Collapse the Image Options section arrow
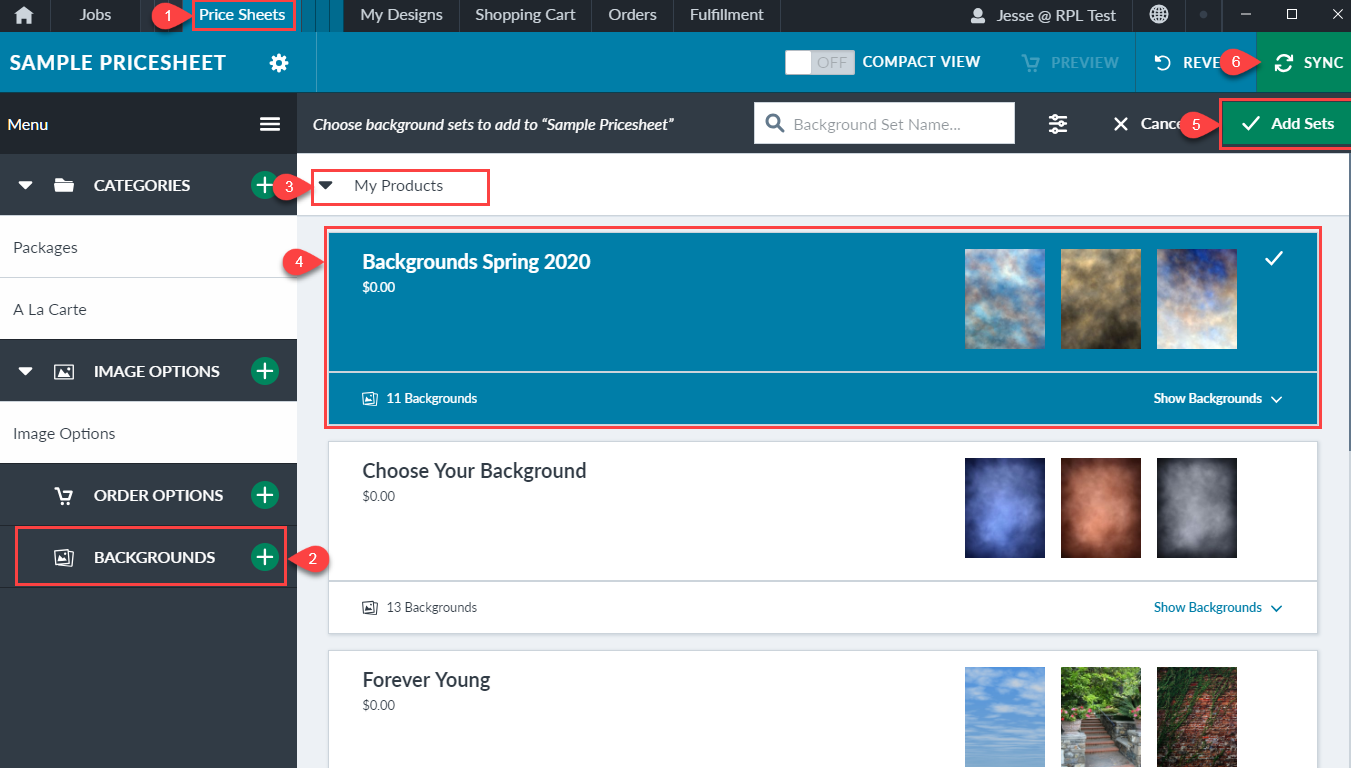 (x=26, y=371)
